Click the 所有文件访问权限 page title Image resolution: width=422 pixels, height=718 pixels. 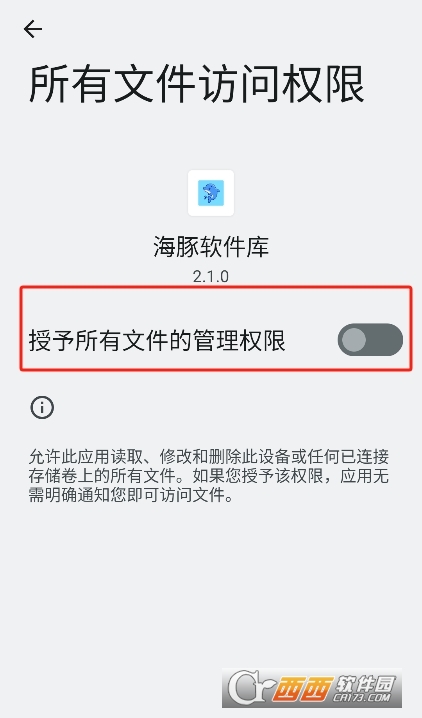tap(197, 84)
